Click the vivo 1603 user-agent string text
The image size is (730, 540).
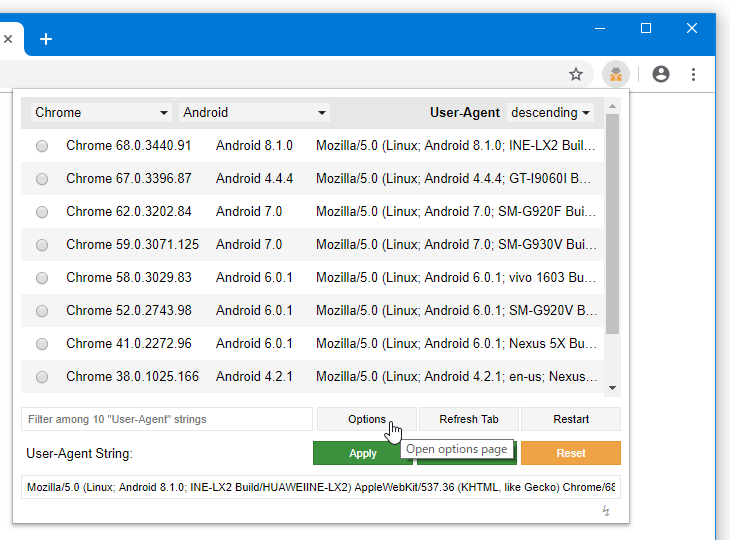(456, 277)
